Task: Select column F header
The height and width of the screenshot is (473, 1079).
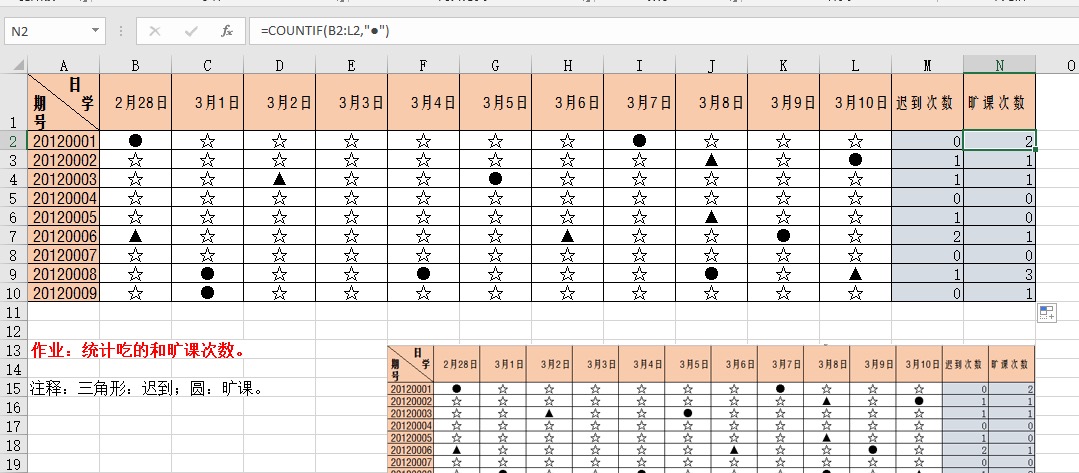Action: pos(423,65)
